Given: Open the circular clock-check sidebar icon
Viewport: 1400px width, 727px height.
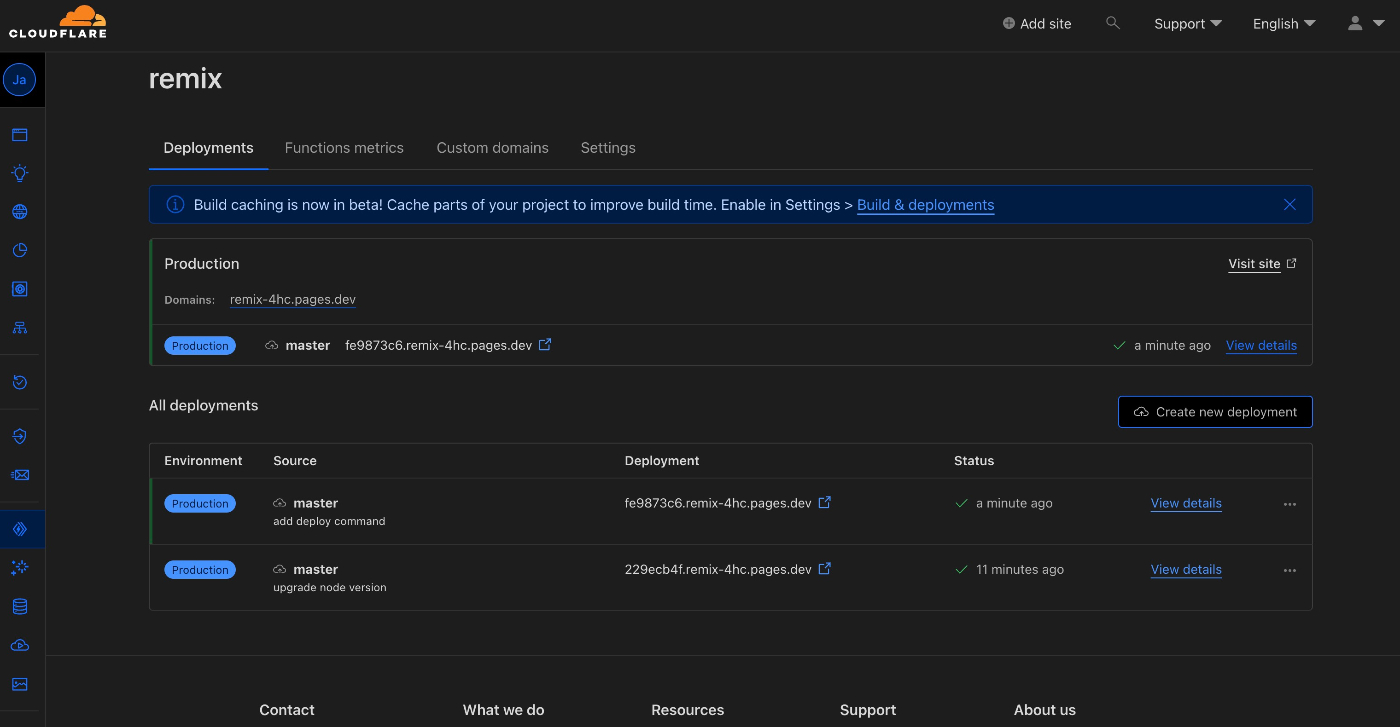Looking at the screenshot, I should (19, 382).
